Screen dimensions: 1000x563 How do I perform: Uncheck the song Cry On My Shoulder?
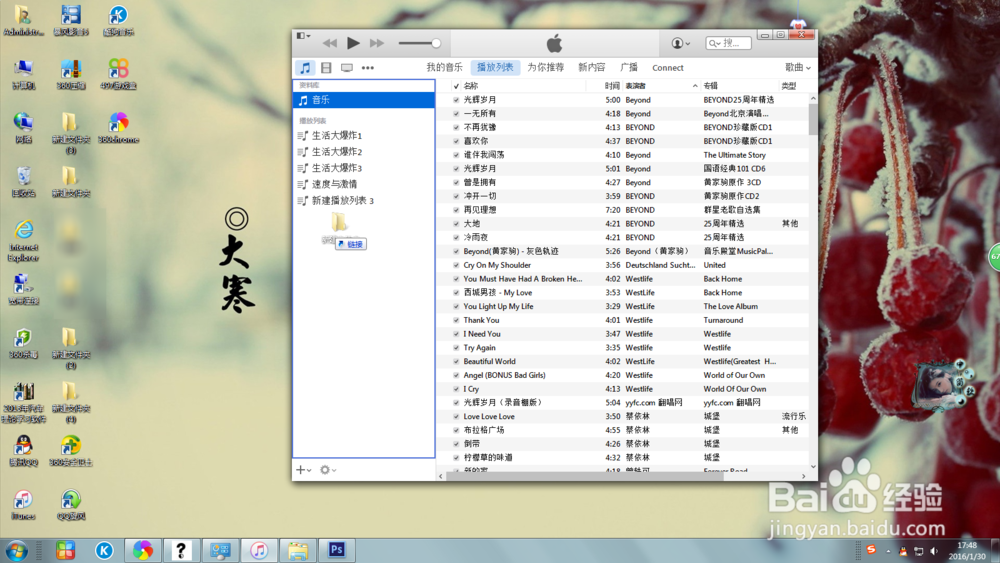click(456, 265)
